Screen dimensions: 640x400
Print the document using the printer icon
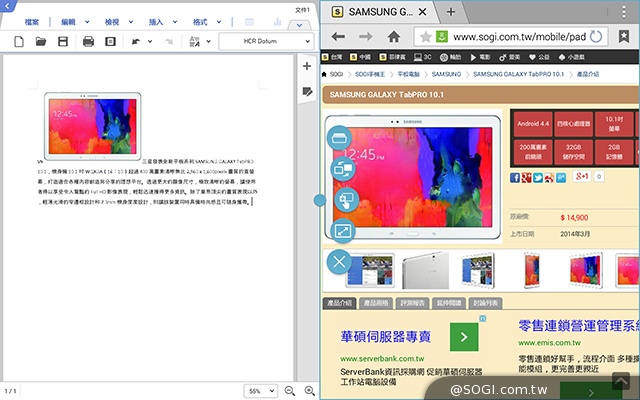(x=88, y=41)
